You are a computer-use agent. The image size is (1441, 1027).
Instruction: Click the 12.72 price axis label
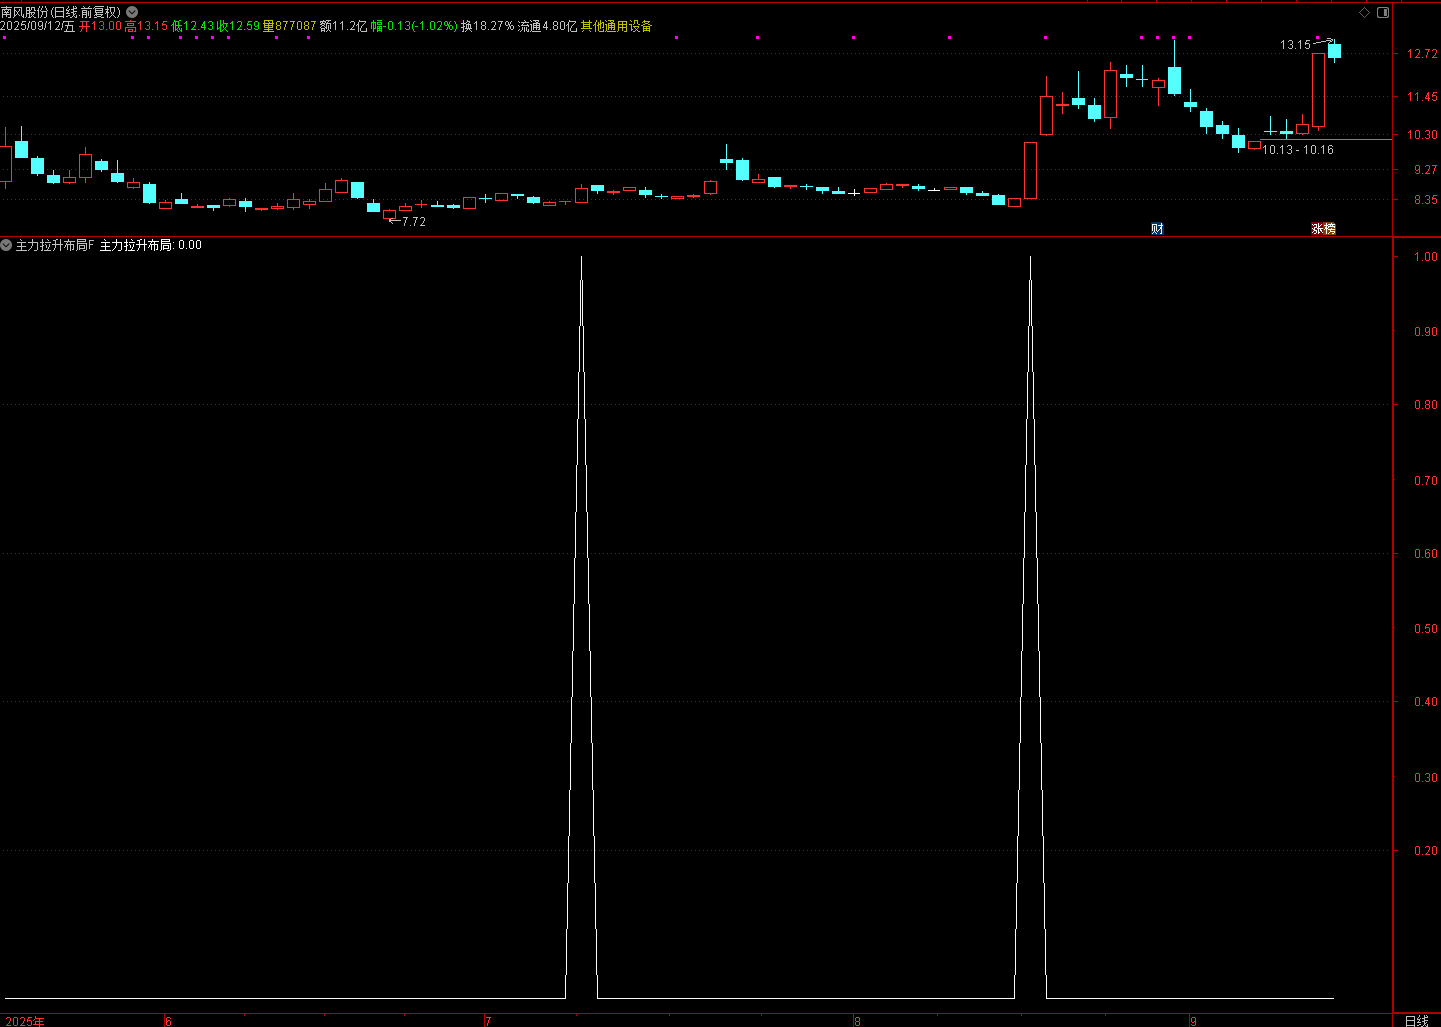point(1422,54)
